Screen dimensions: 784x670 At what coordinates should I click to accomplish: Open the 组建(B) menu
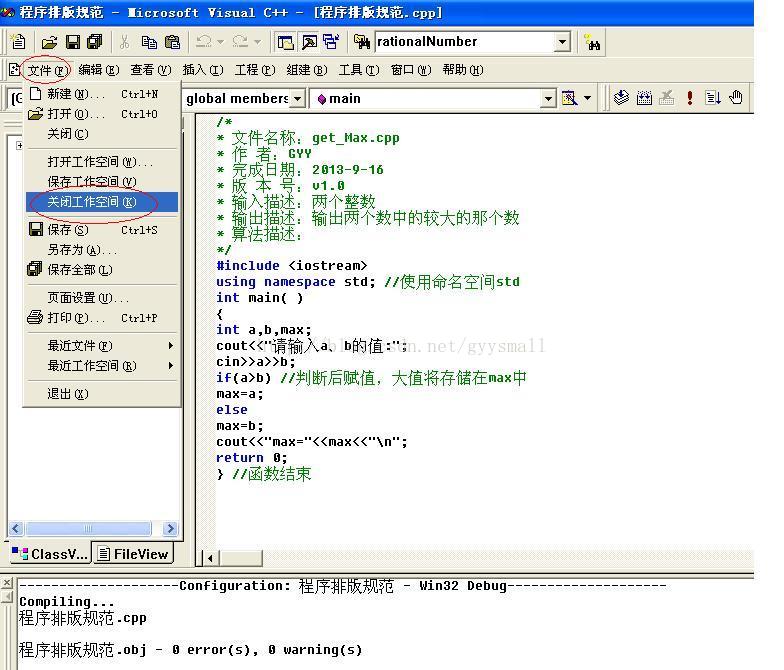306,70
